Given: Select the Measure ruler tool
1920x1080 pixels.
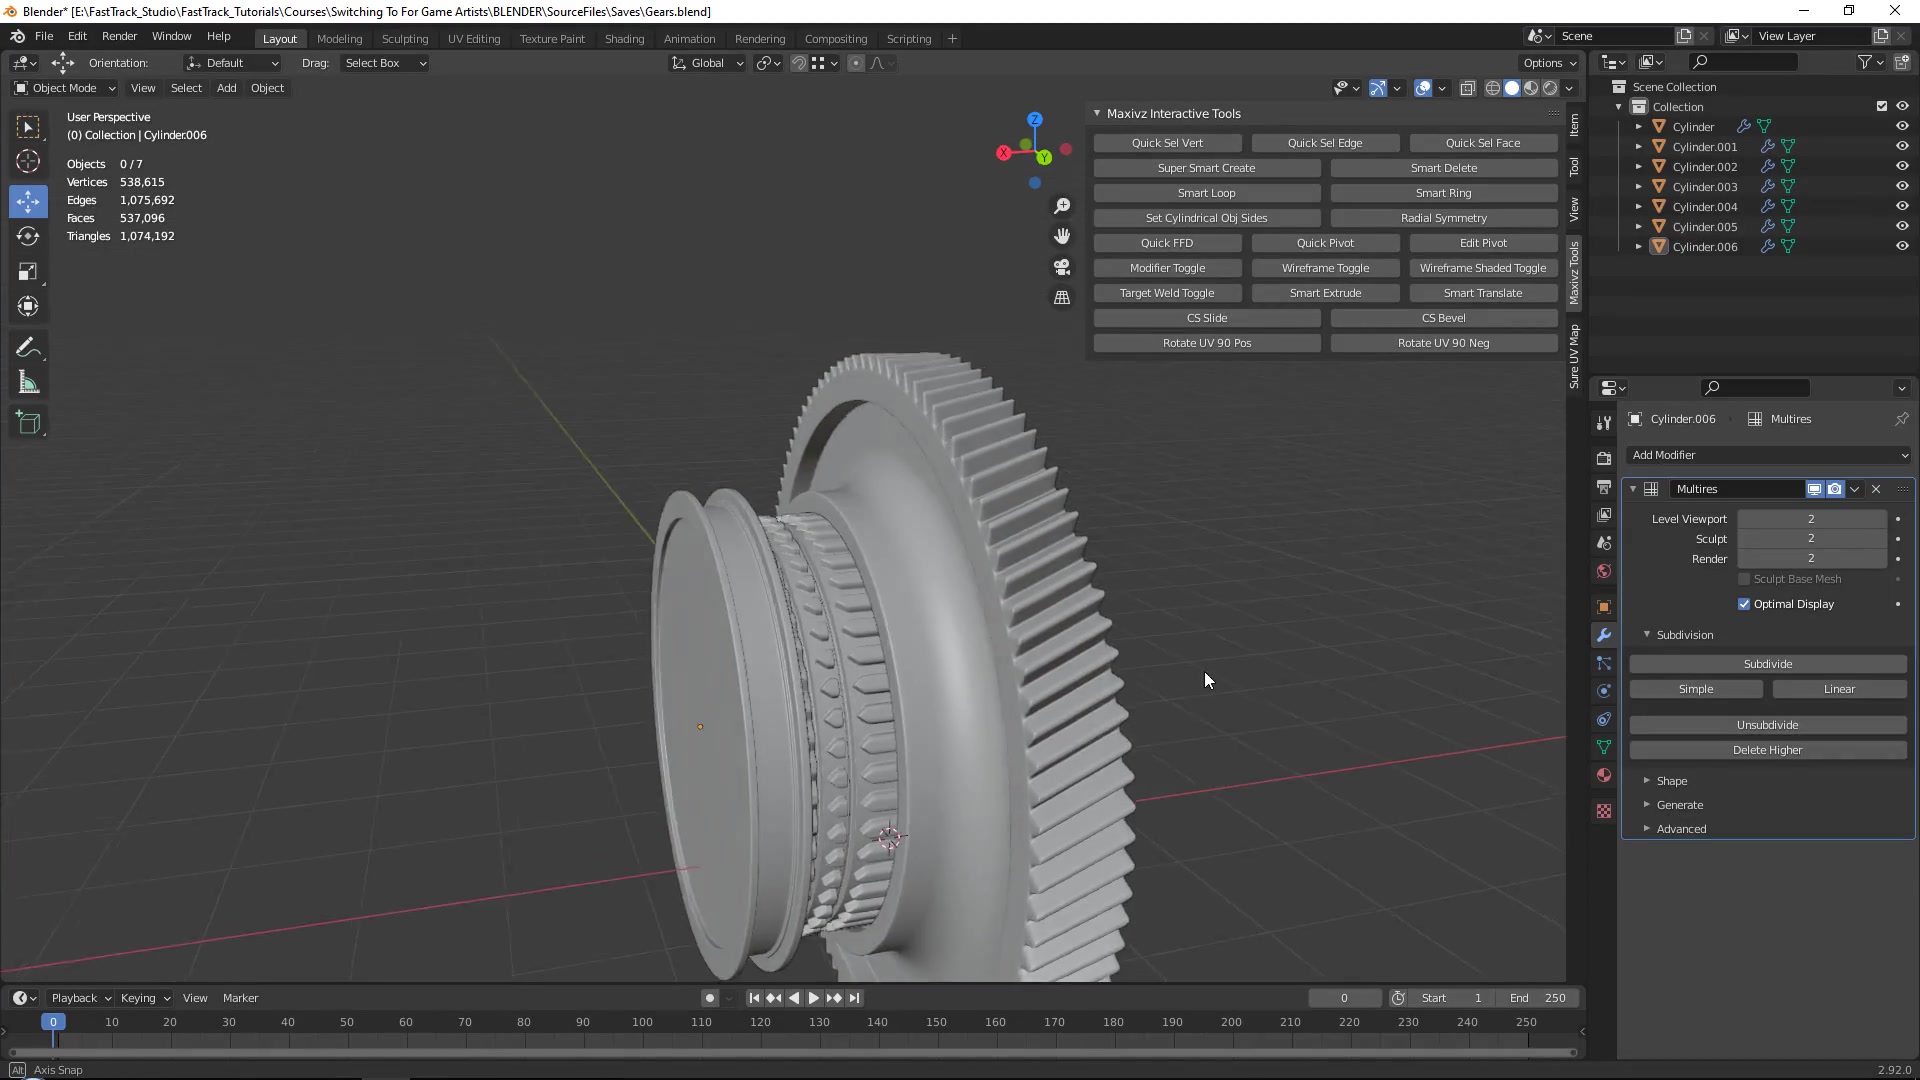Looking at the screenshot, I should (28, 383).
